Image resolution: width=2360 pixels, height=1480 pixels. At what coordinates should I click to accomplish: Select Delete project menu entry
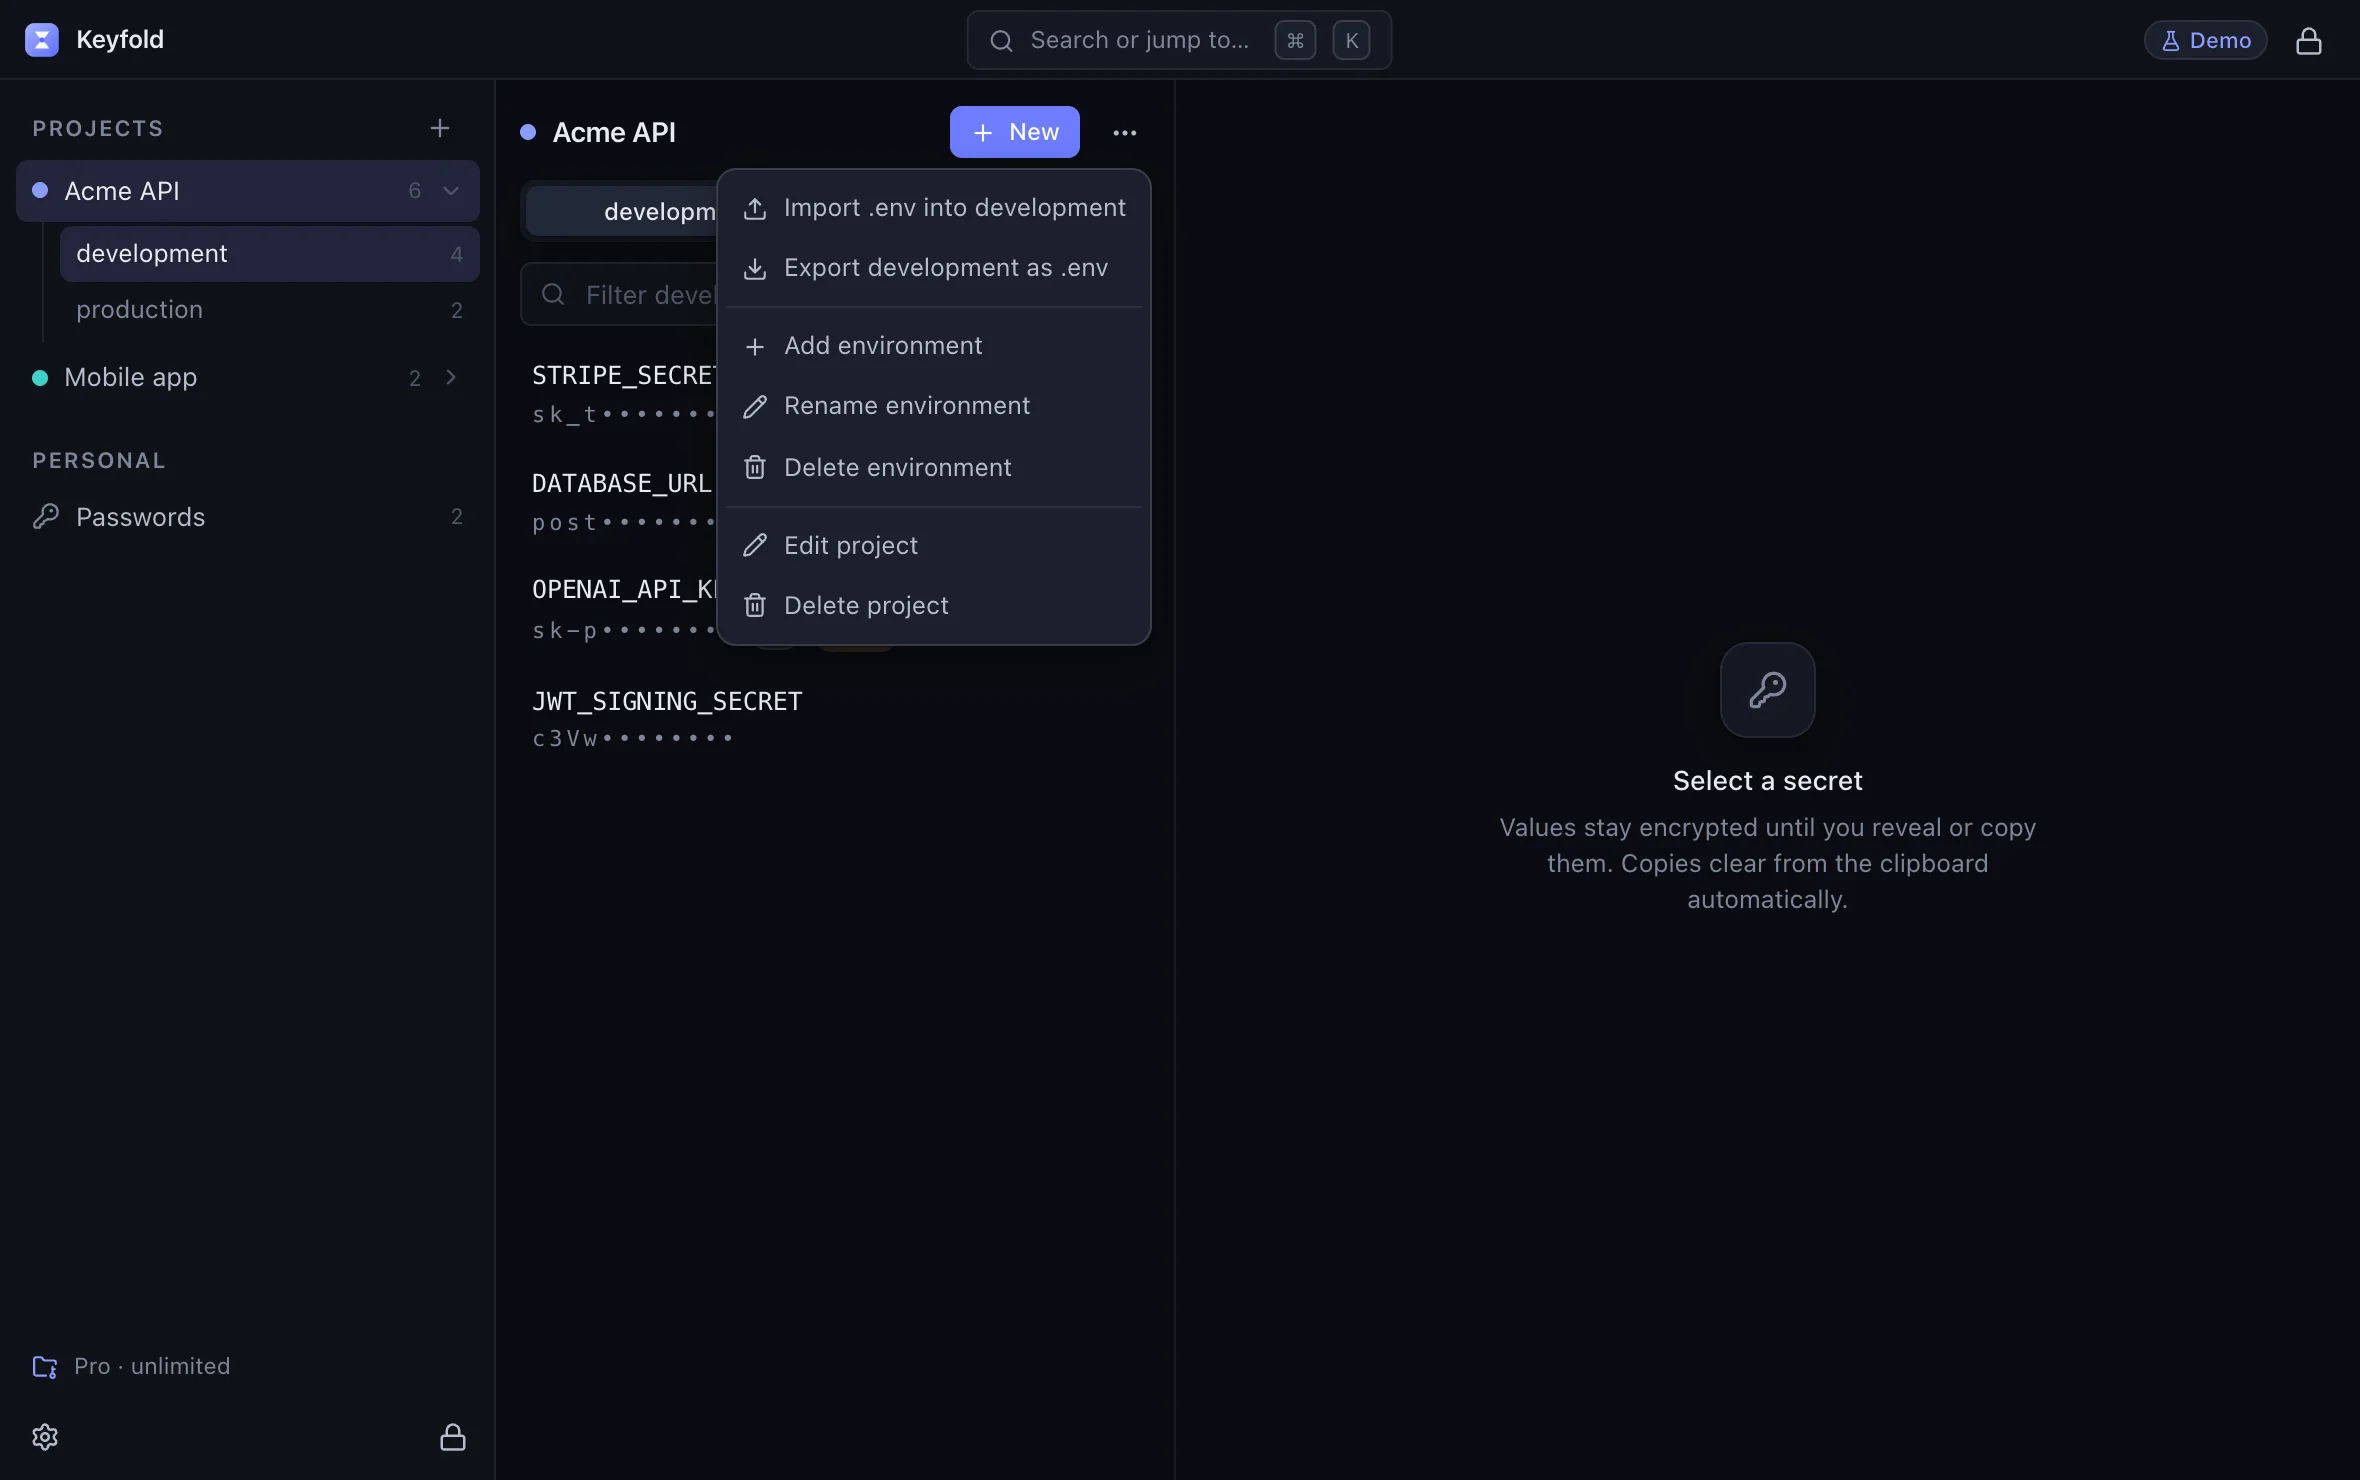934,605
